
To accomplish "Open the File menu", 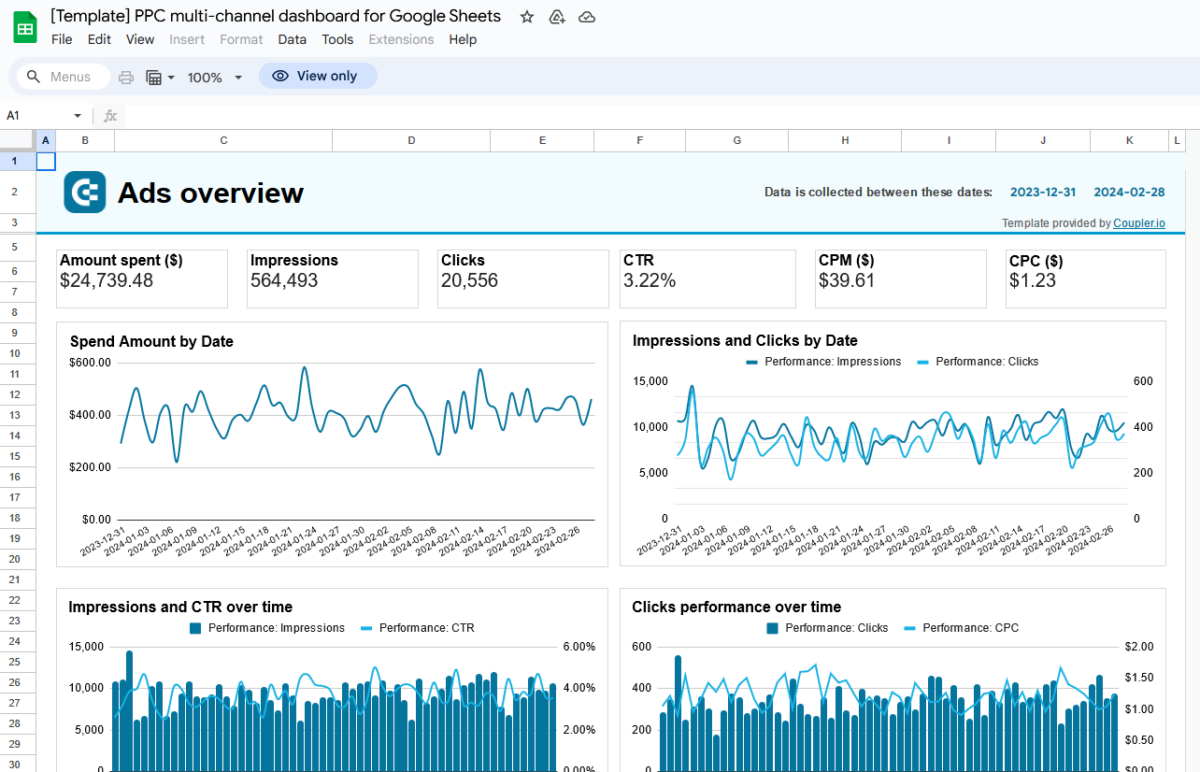I will [x=62, y=39].
